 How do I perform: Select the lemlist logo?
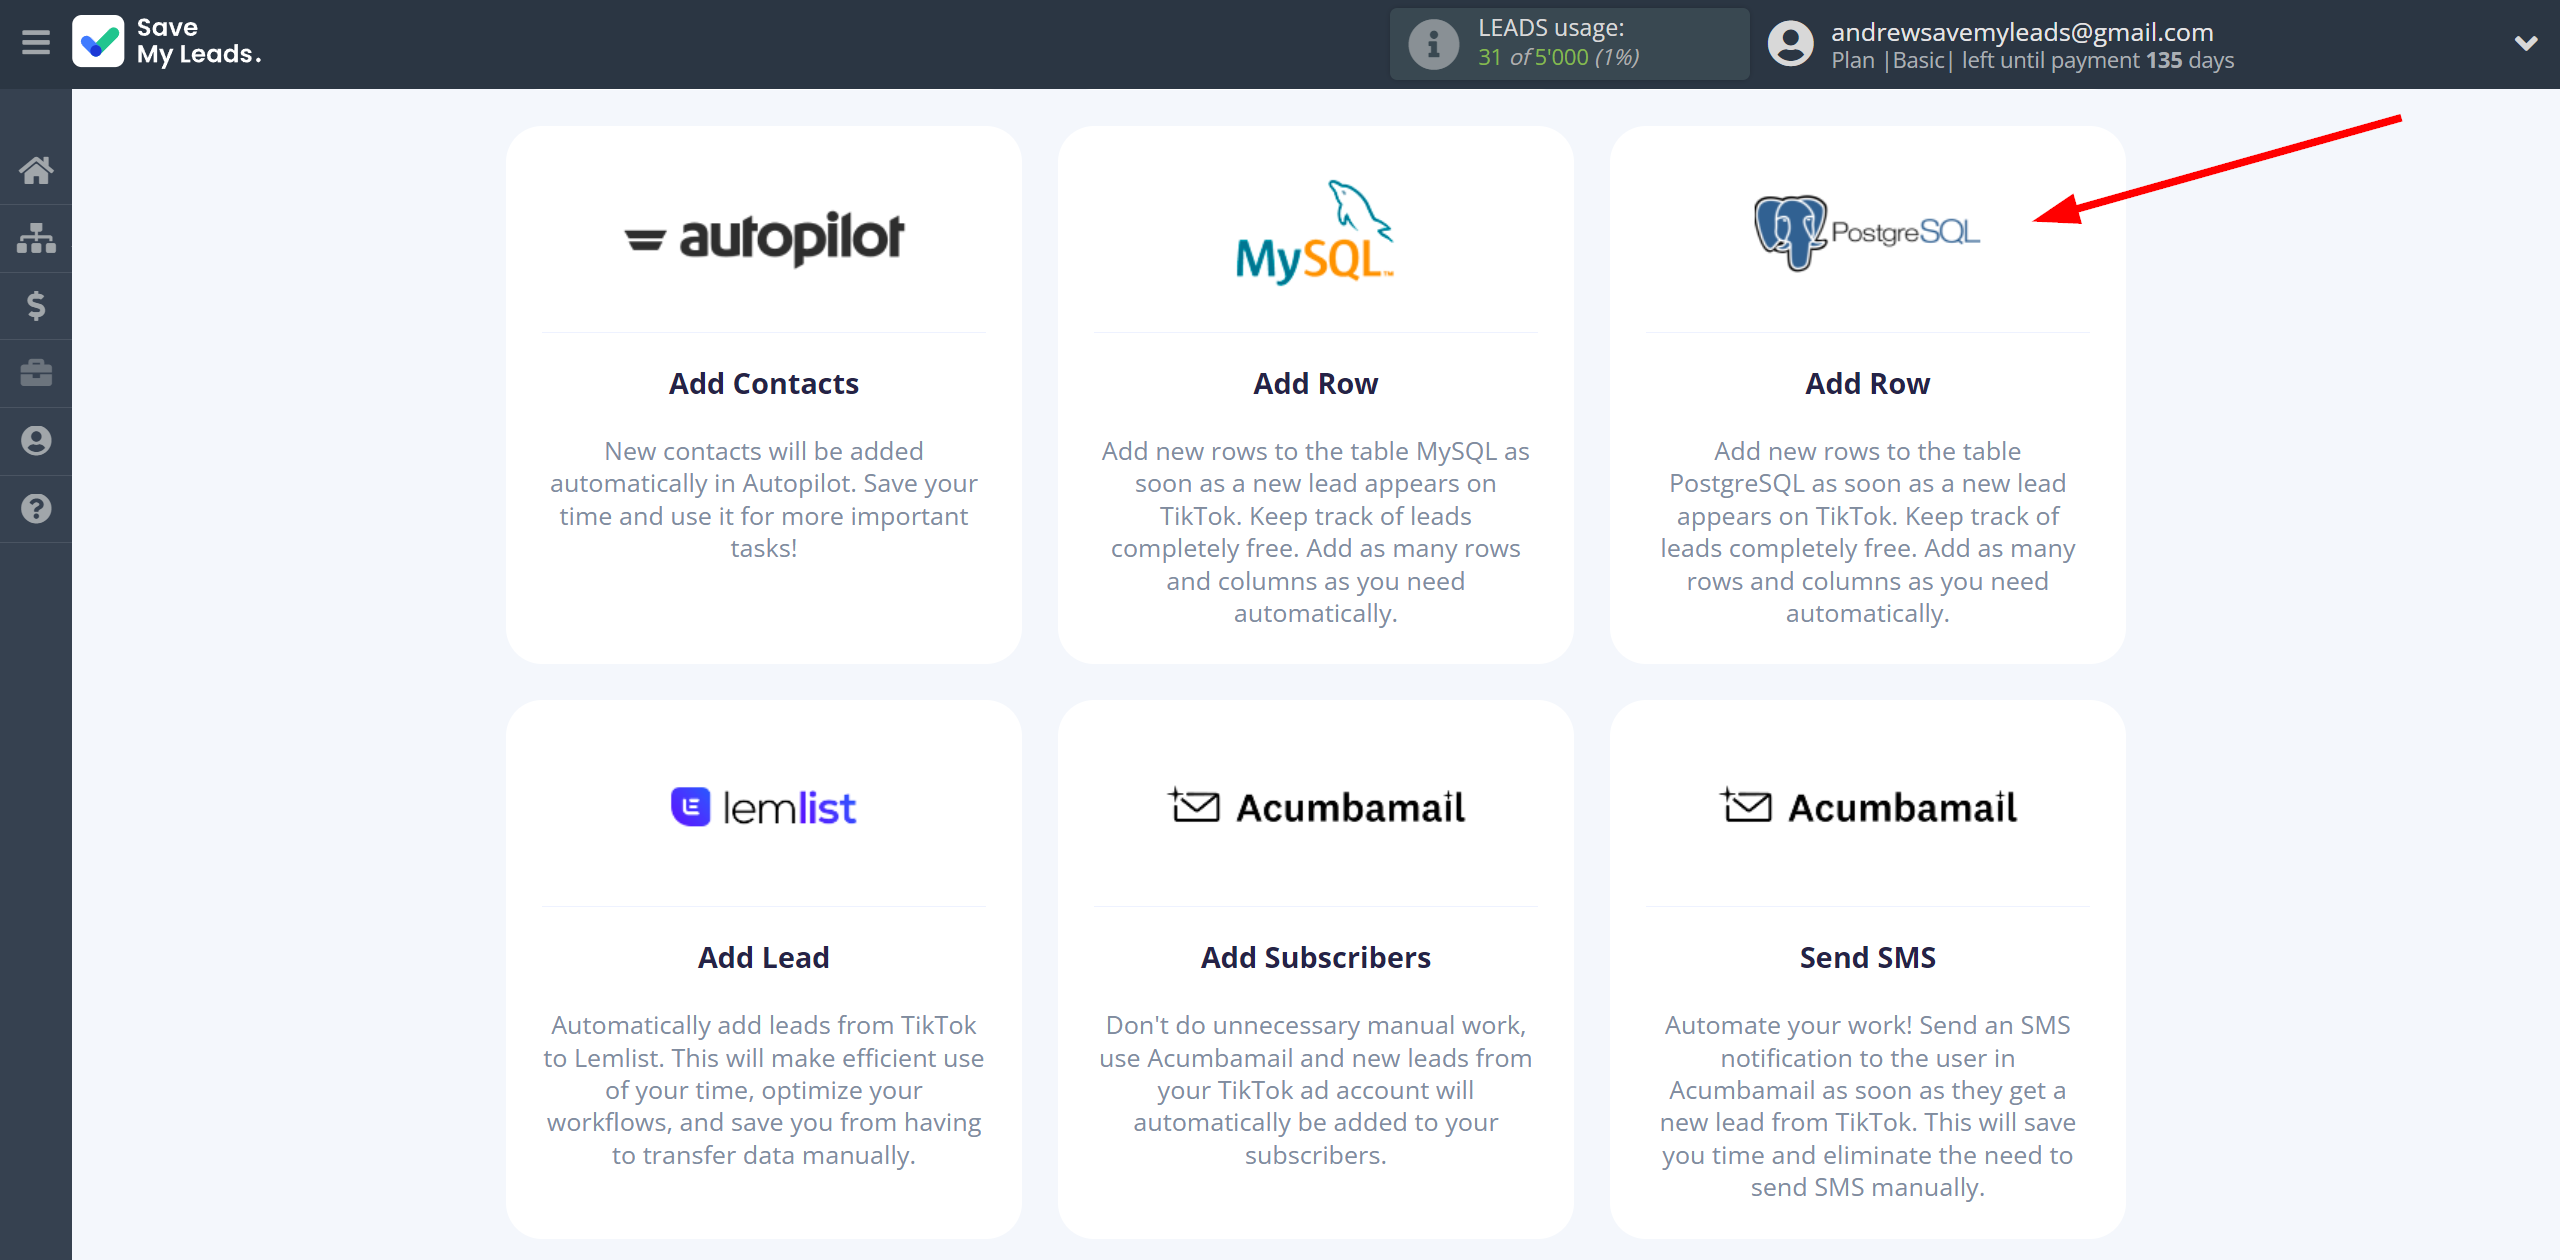[764, 807]
